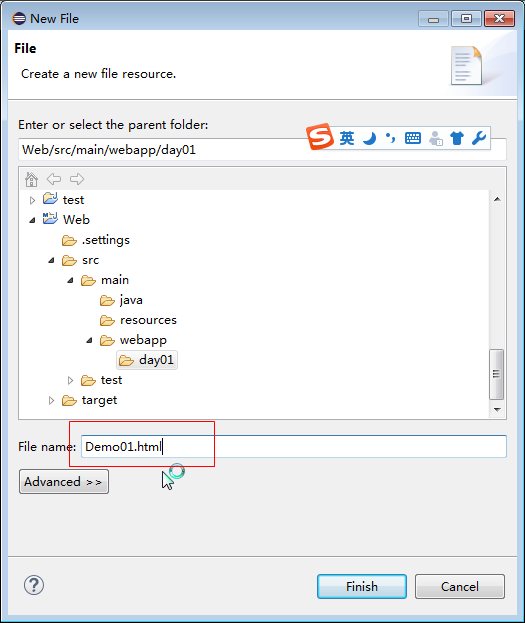525x623 pixels.
Task: Open the help question mark icon
Action: 34,585
